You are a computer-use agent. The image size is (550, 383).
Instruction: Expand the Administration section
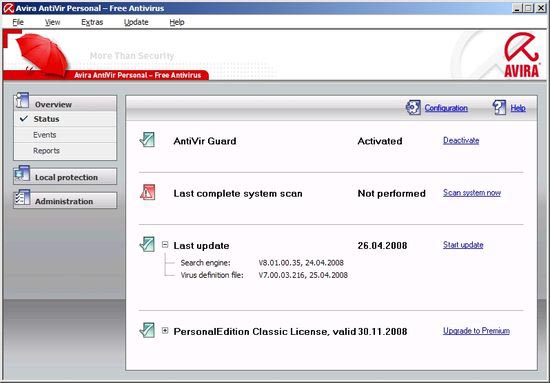(65, 201)
